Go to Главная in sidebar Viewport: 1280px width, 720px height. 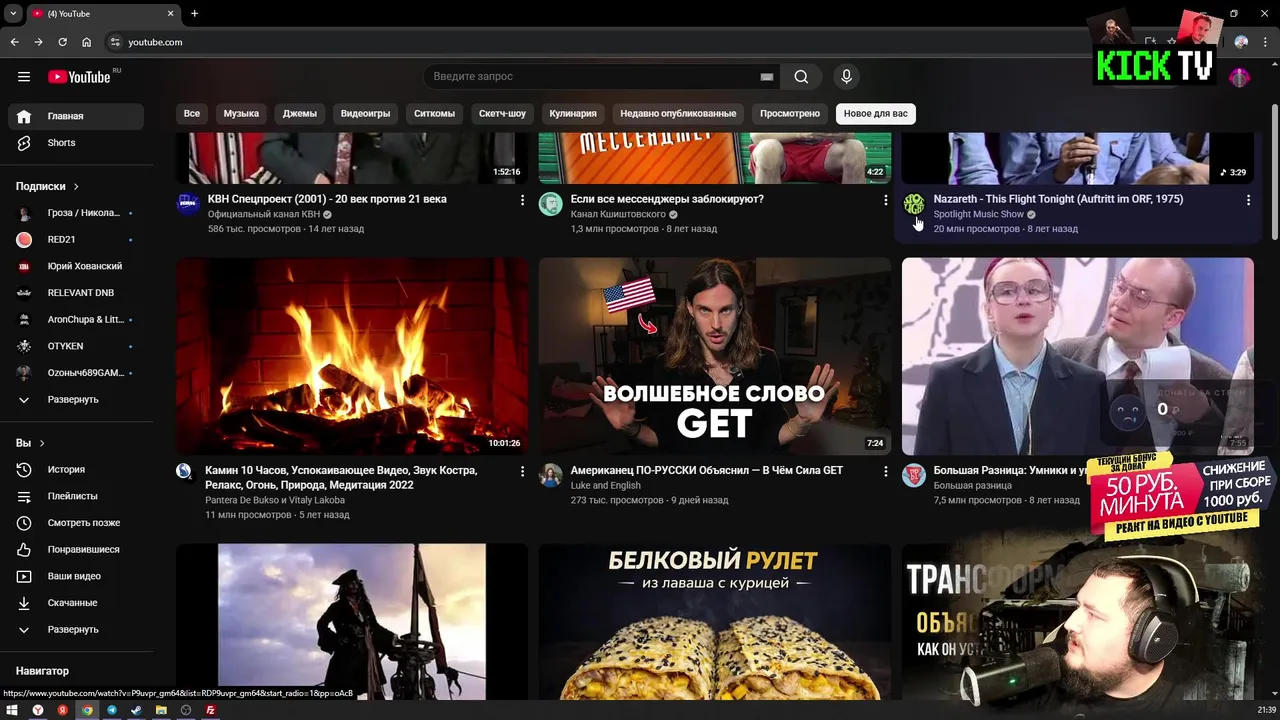coord(76,116)
